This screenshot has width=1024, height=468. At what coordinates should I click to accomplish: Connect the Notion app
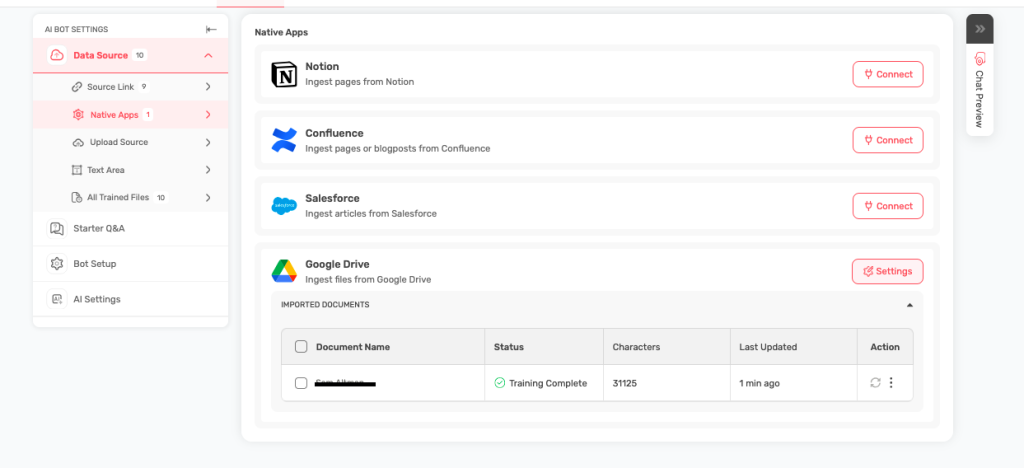coord(888,74)
